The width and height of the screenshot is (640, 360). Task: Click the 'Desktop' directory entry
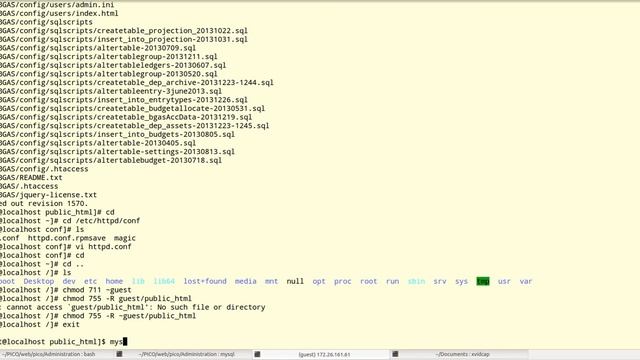39,281
